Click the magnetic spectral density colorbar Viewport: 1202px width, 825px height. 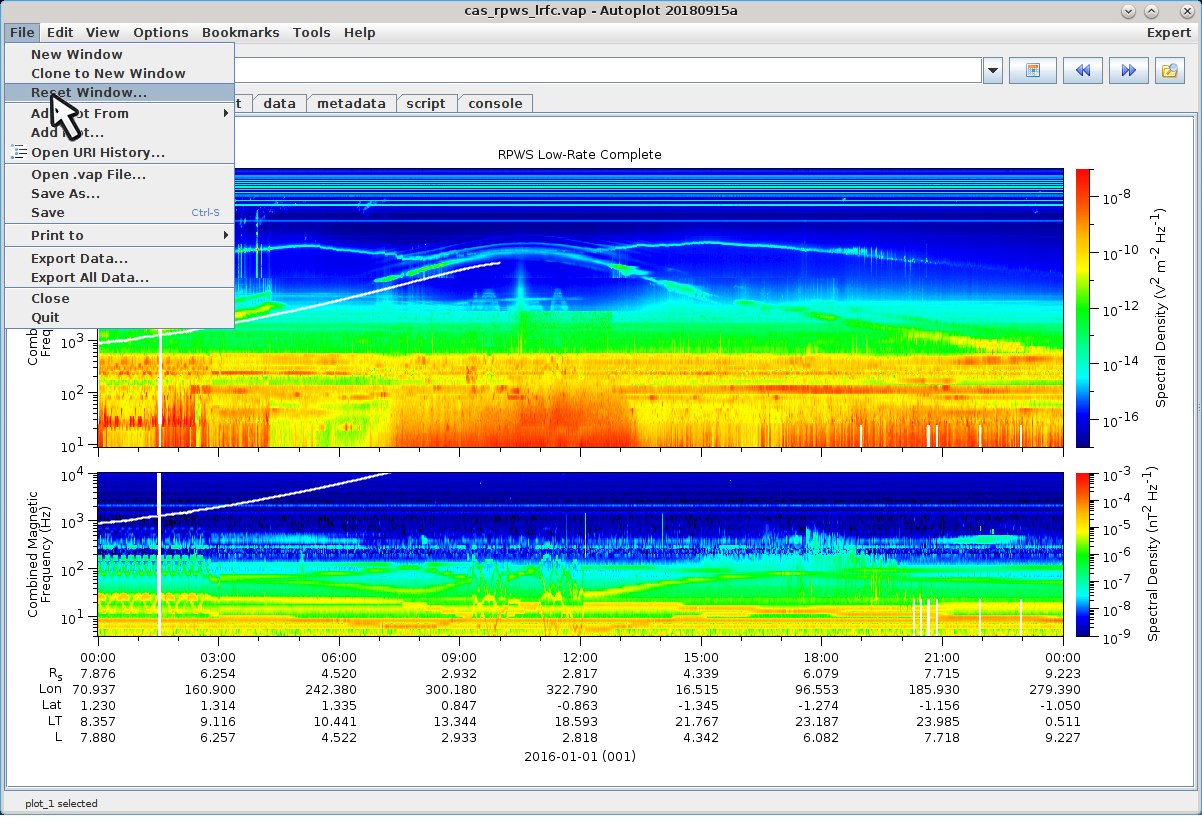[x=1083, y=554]
